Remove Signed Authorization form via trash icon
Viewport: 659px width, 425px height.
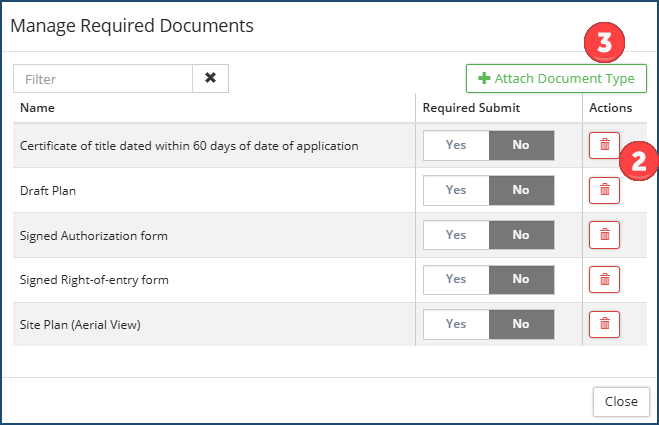click(604, 235)
